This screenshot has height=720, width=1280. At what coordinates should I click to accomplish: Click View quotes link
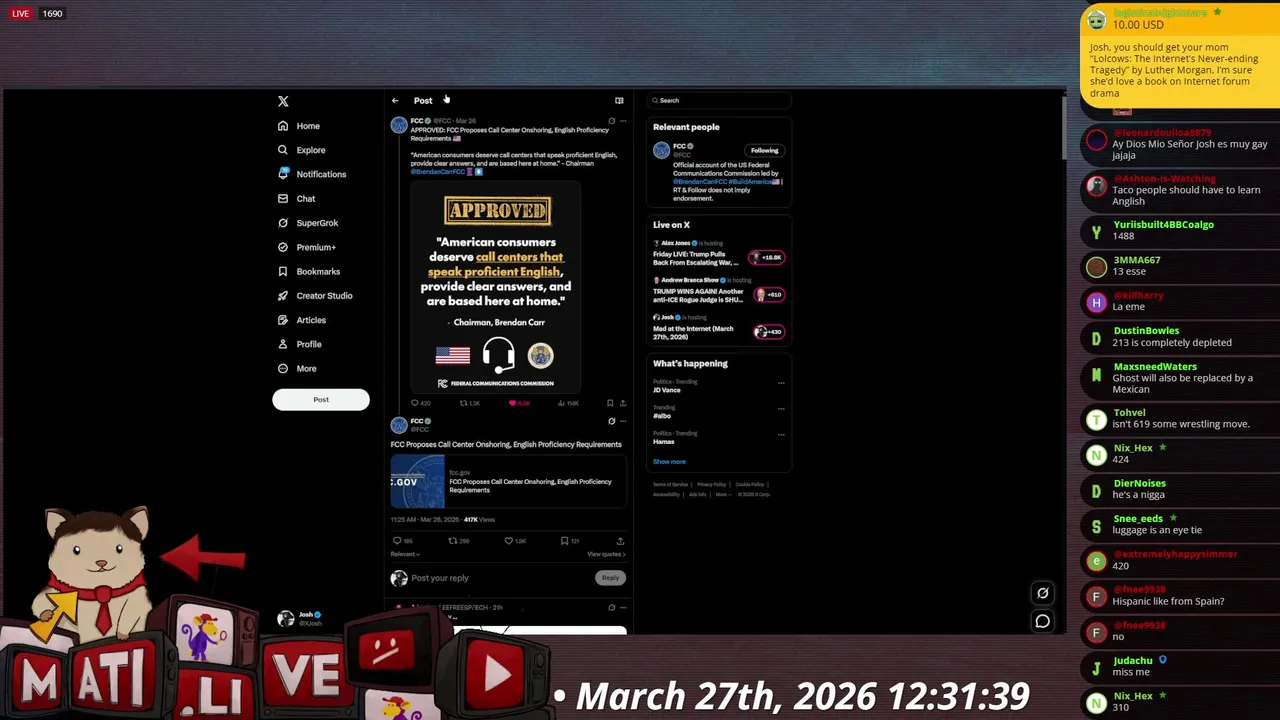pyautogui.click(x=606, y=554)
